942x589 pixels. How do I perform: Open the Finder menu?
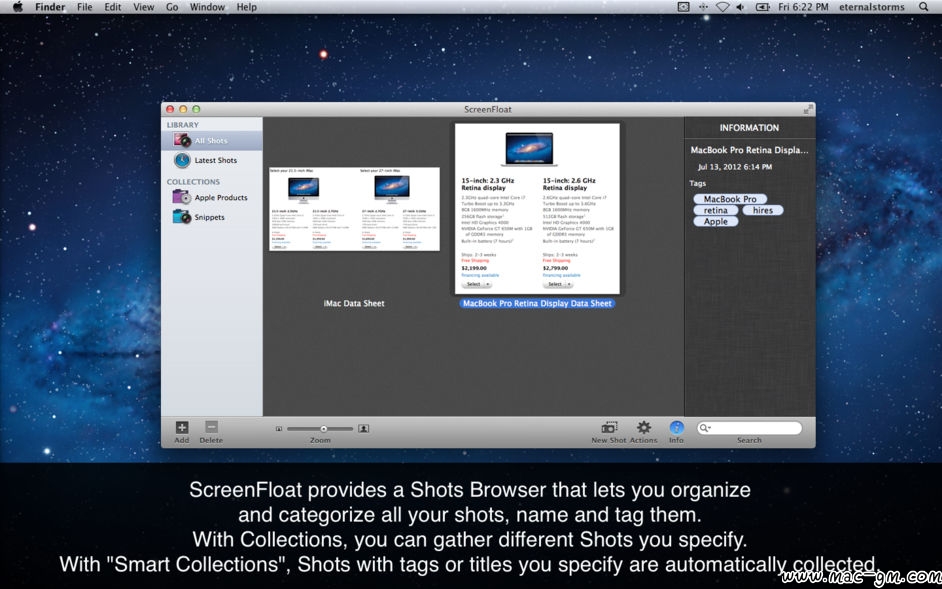click(x=50, y=7)
